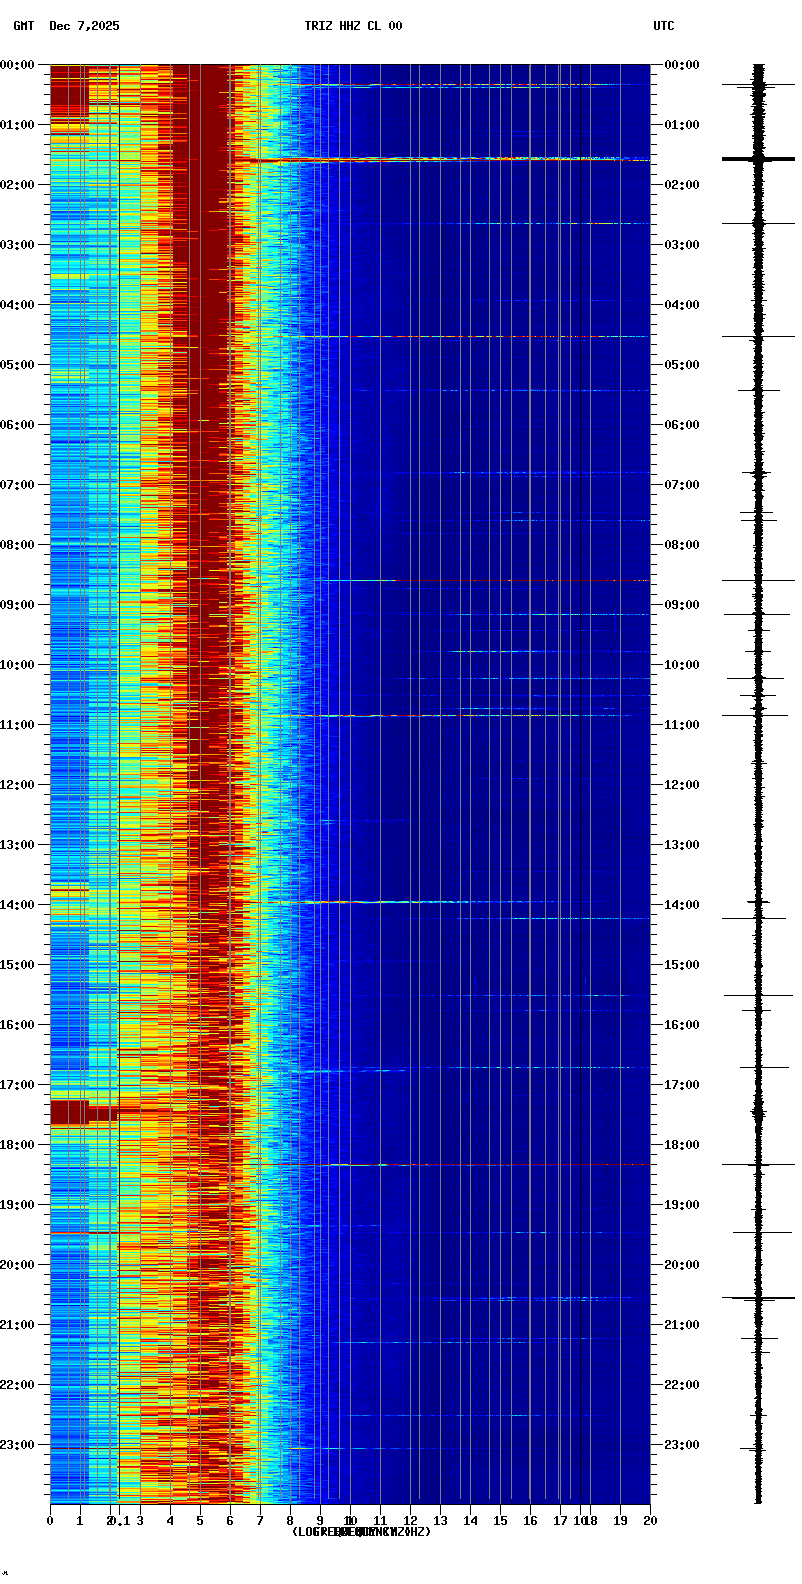This screenshot has height=1584, width=802.
Task: Click the frequency axis caption below the plot
Action: point(361,1532)
